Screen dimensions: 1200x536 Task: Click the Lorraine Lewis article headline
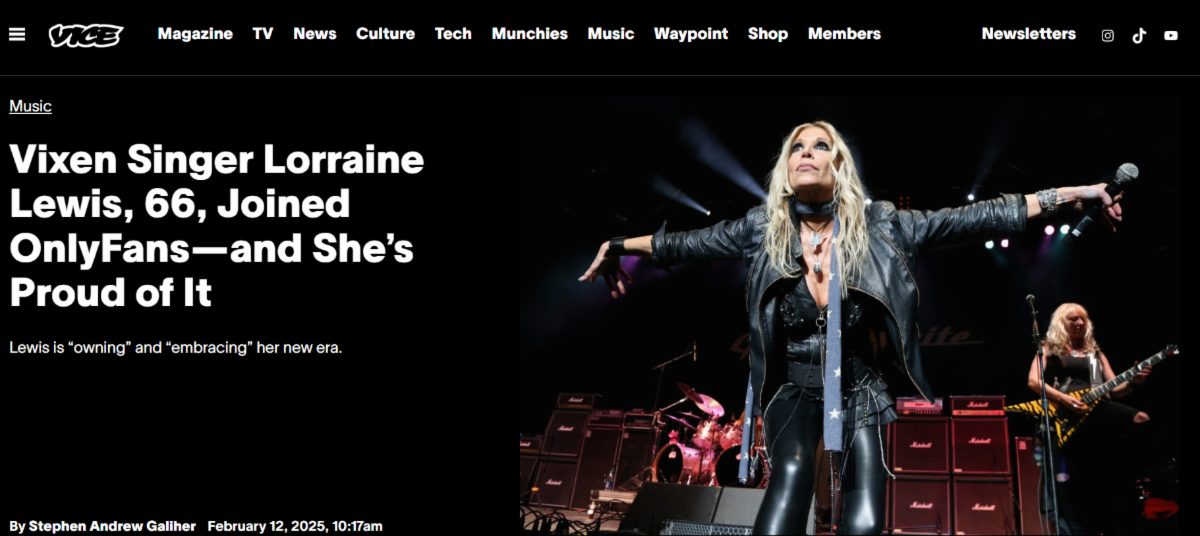click(217, 226)
